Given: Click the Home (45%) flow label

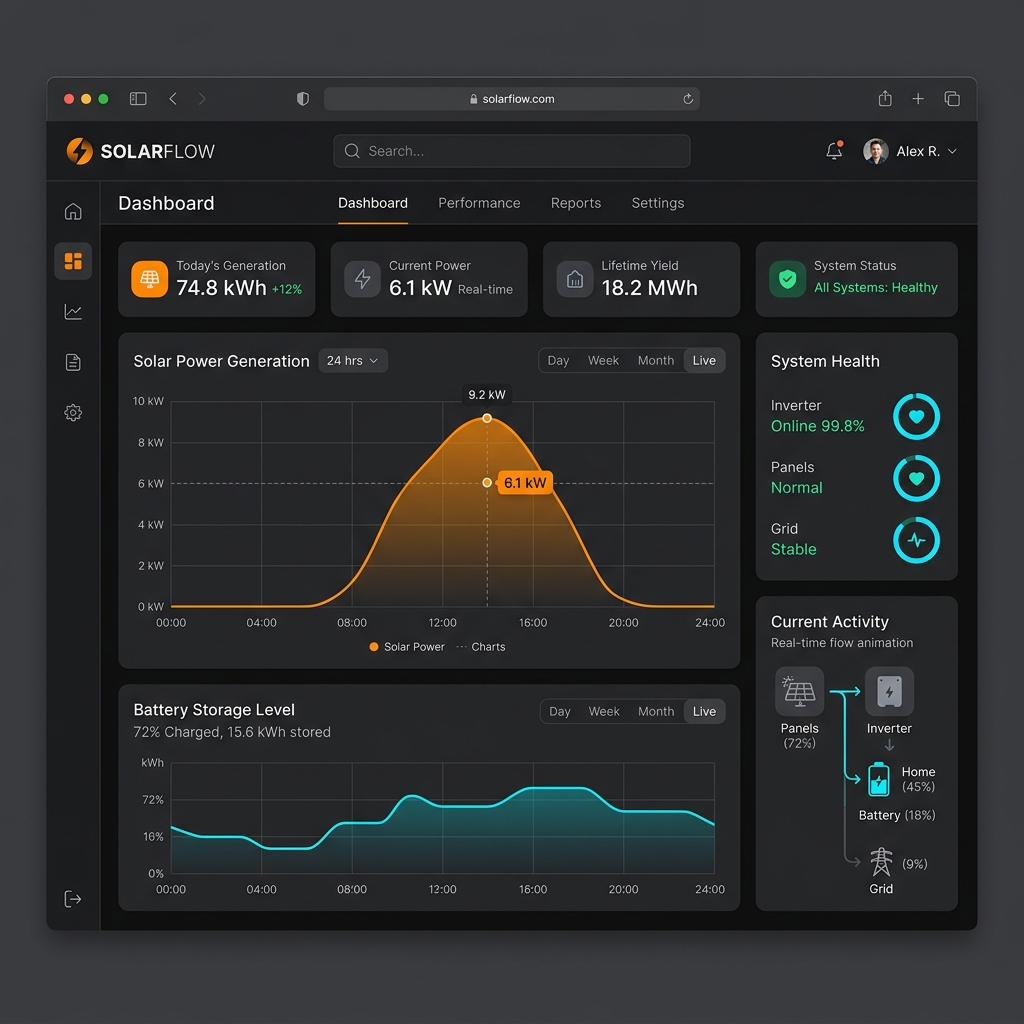Looking at the screenshot, I should [x=918, y=779].
